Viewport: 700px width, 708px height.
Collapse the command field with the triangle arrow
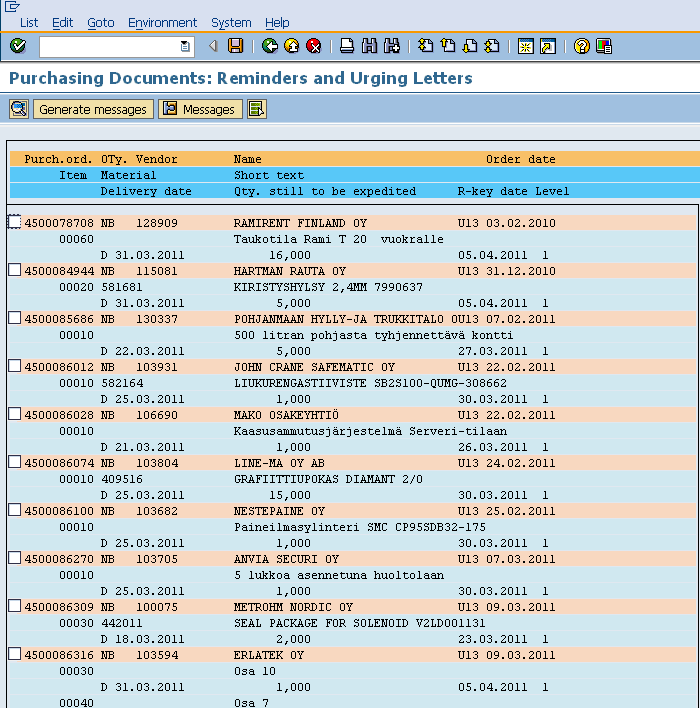(213, 46)
